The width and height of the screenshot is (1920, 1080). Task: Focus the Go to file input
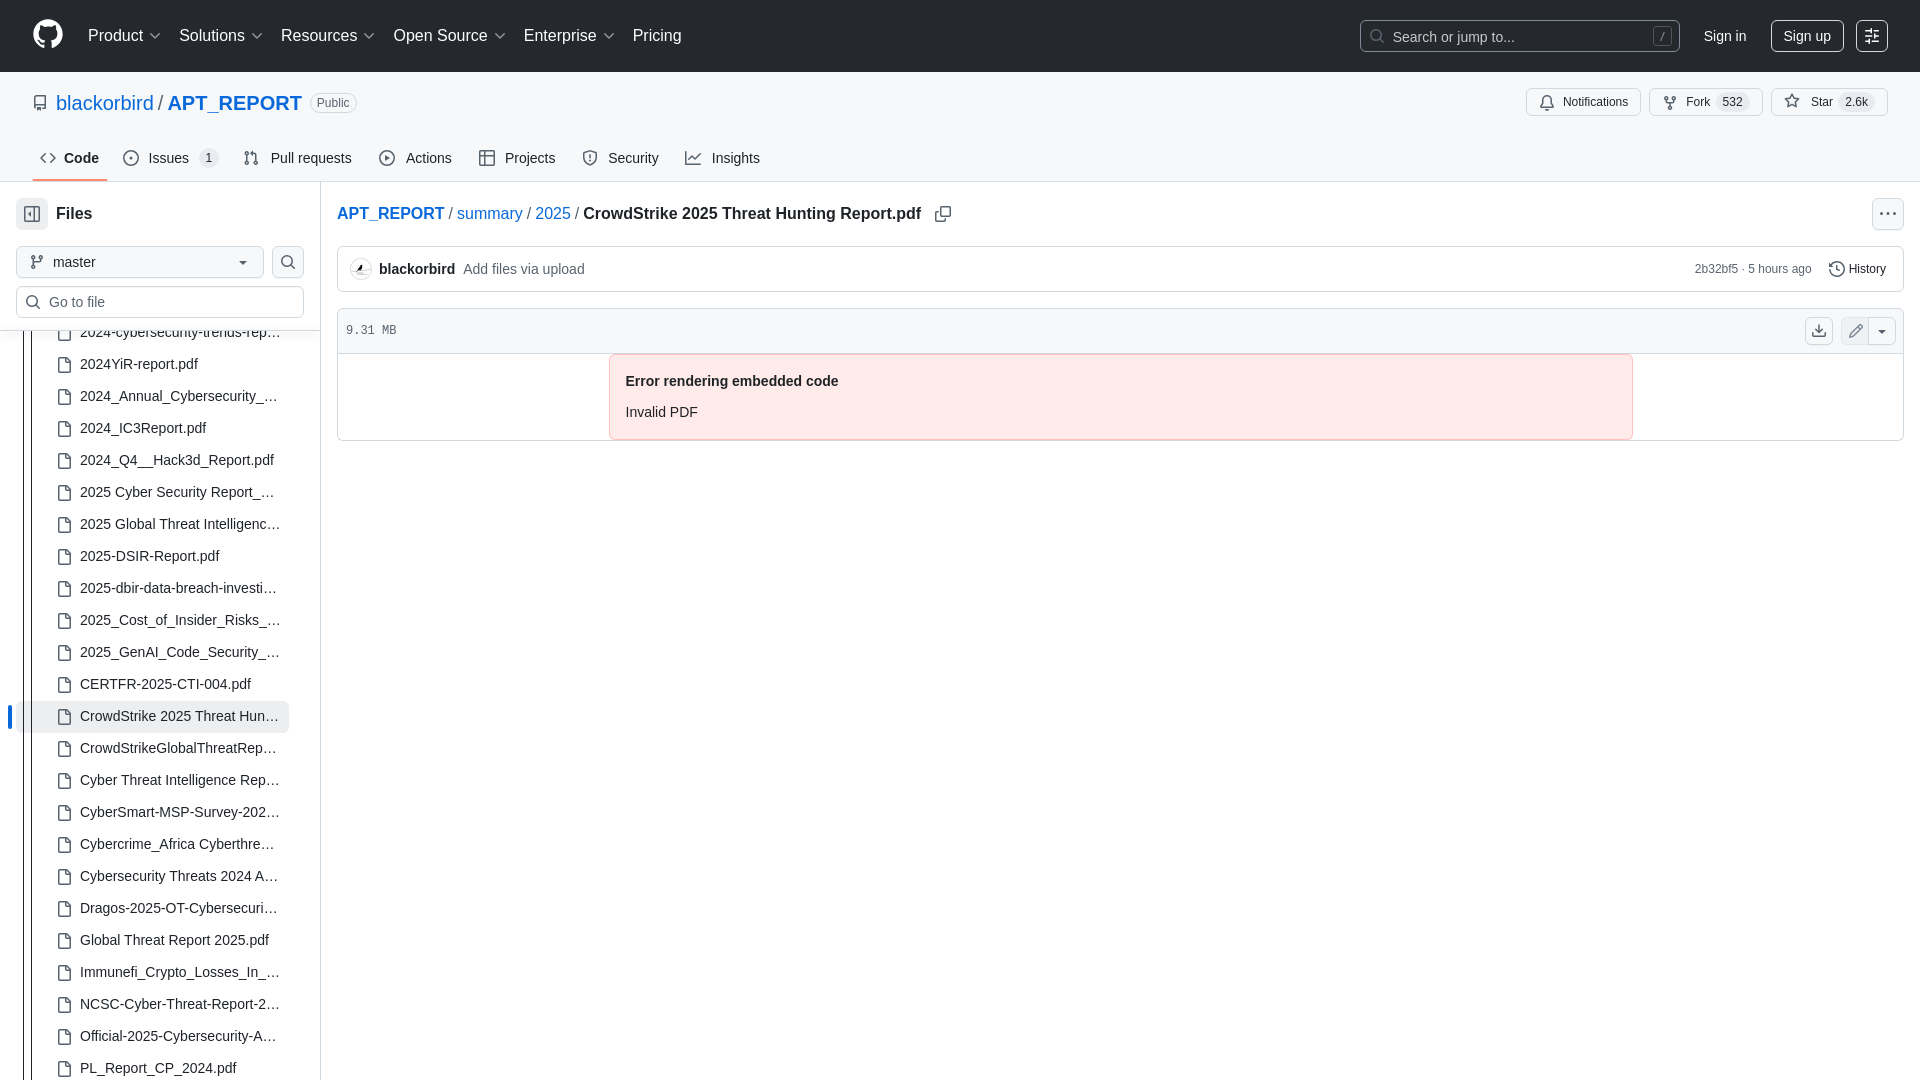(160, 302)
